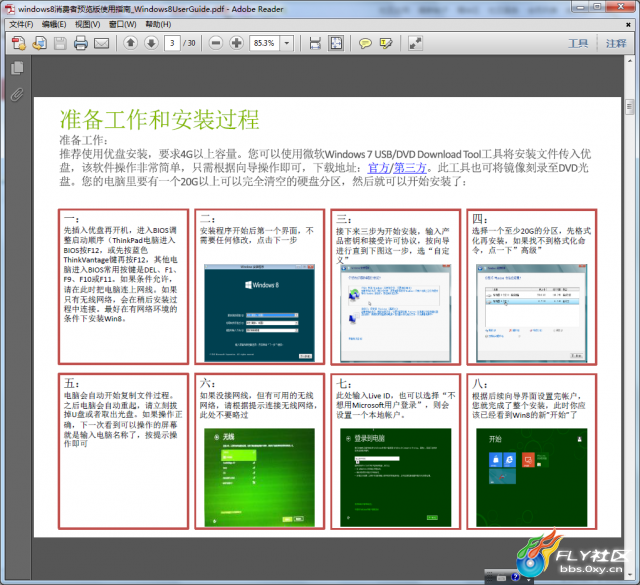
Task: Click the scrollbar up arrow
Action: point(629,60)
